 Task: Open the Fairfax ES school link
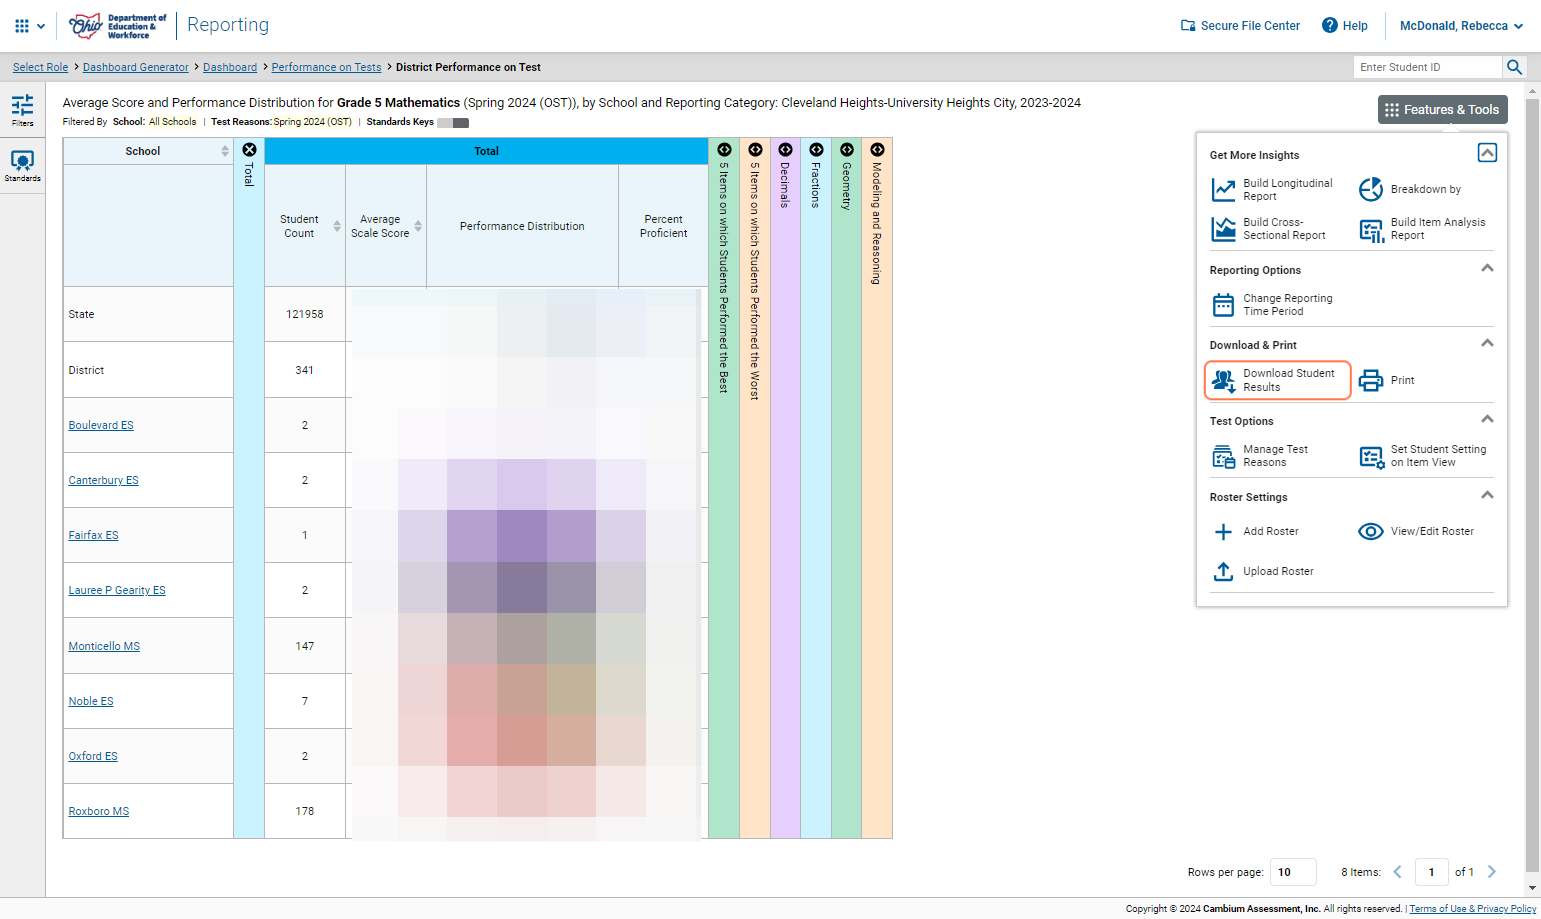coord(93,535)
